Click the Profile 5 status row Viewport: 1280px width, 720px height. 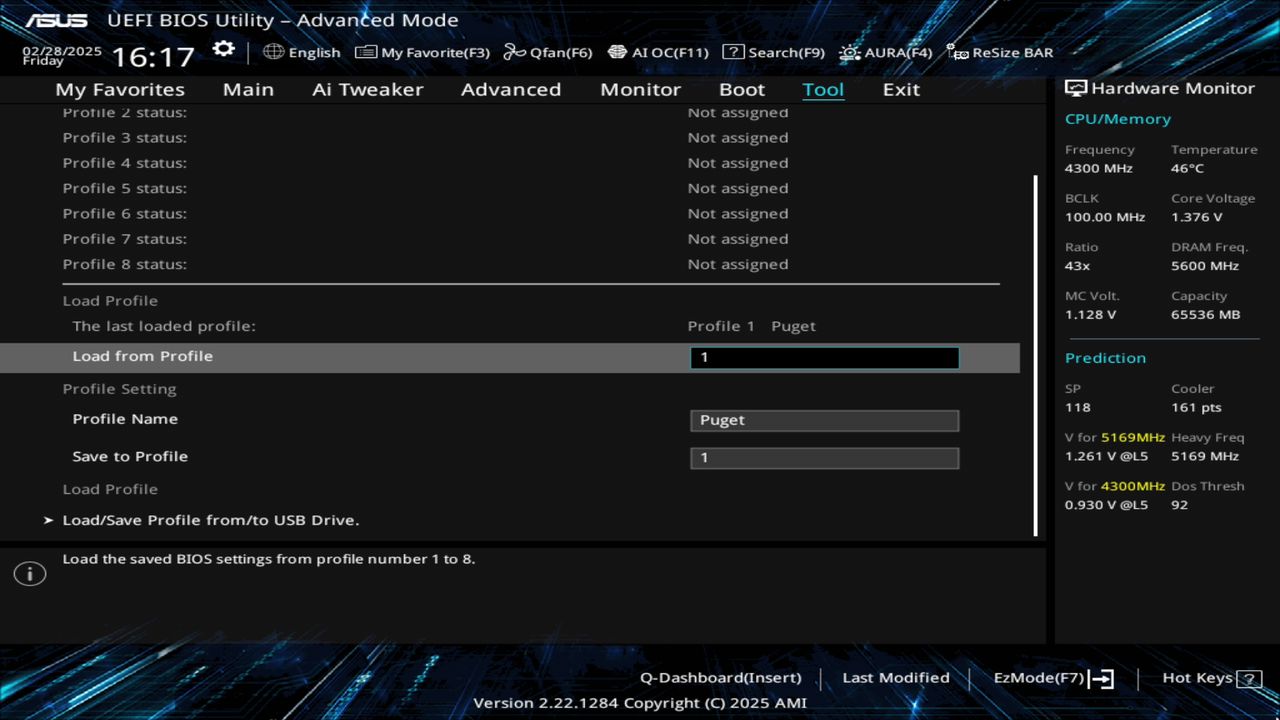click(x=425, y=188)
